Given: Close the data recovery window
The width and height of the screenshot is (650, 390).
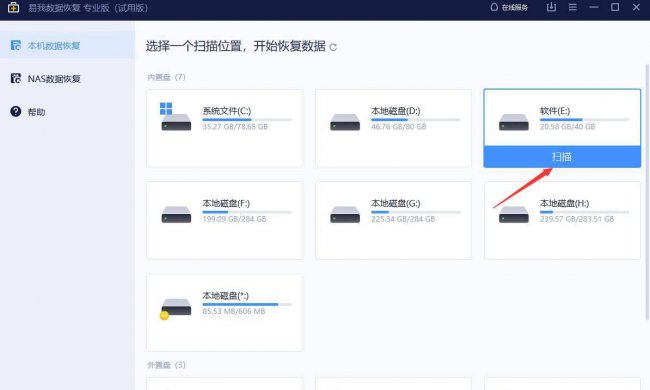Looking at the screenshot, I should coord(636,7).
